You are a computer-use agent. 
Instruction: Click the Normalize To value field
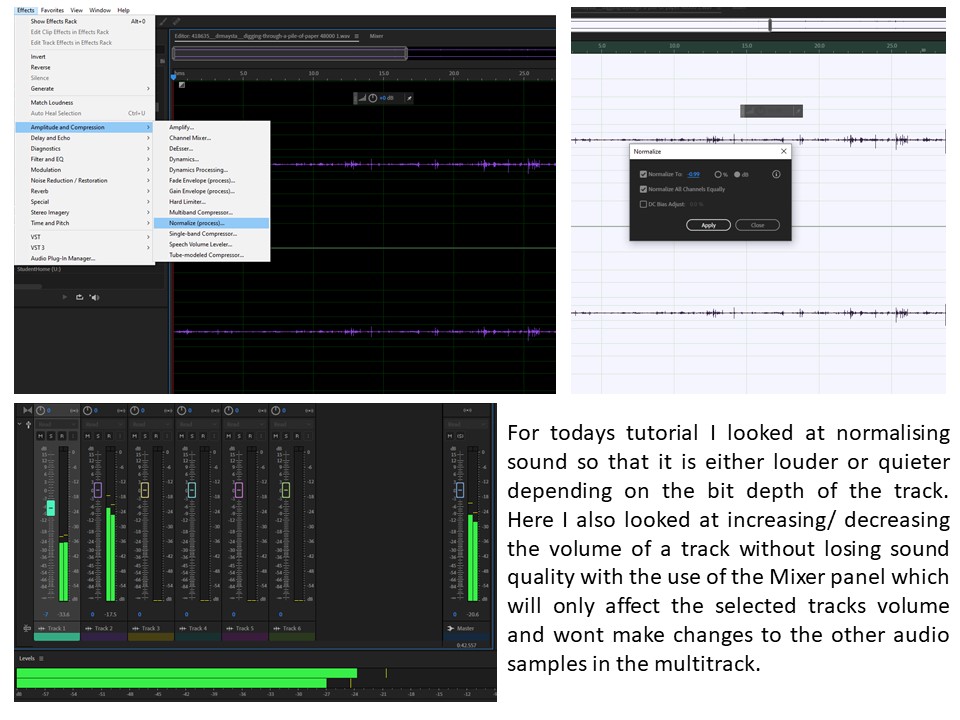[x=694, y=174]
